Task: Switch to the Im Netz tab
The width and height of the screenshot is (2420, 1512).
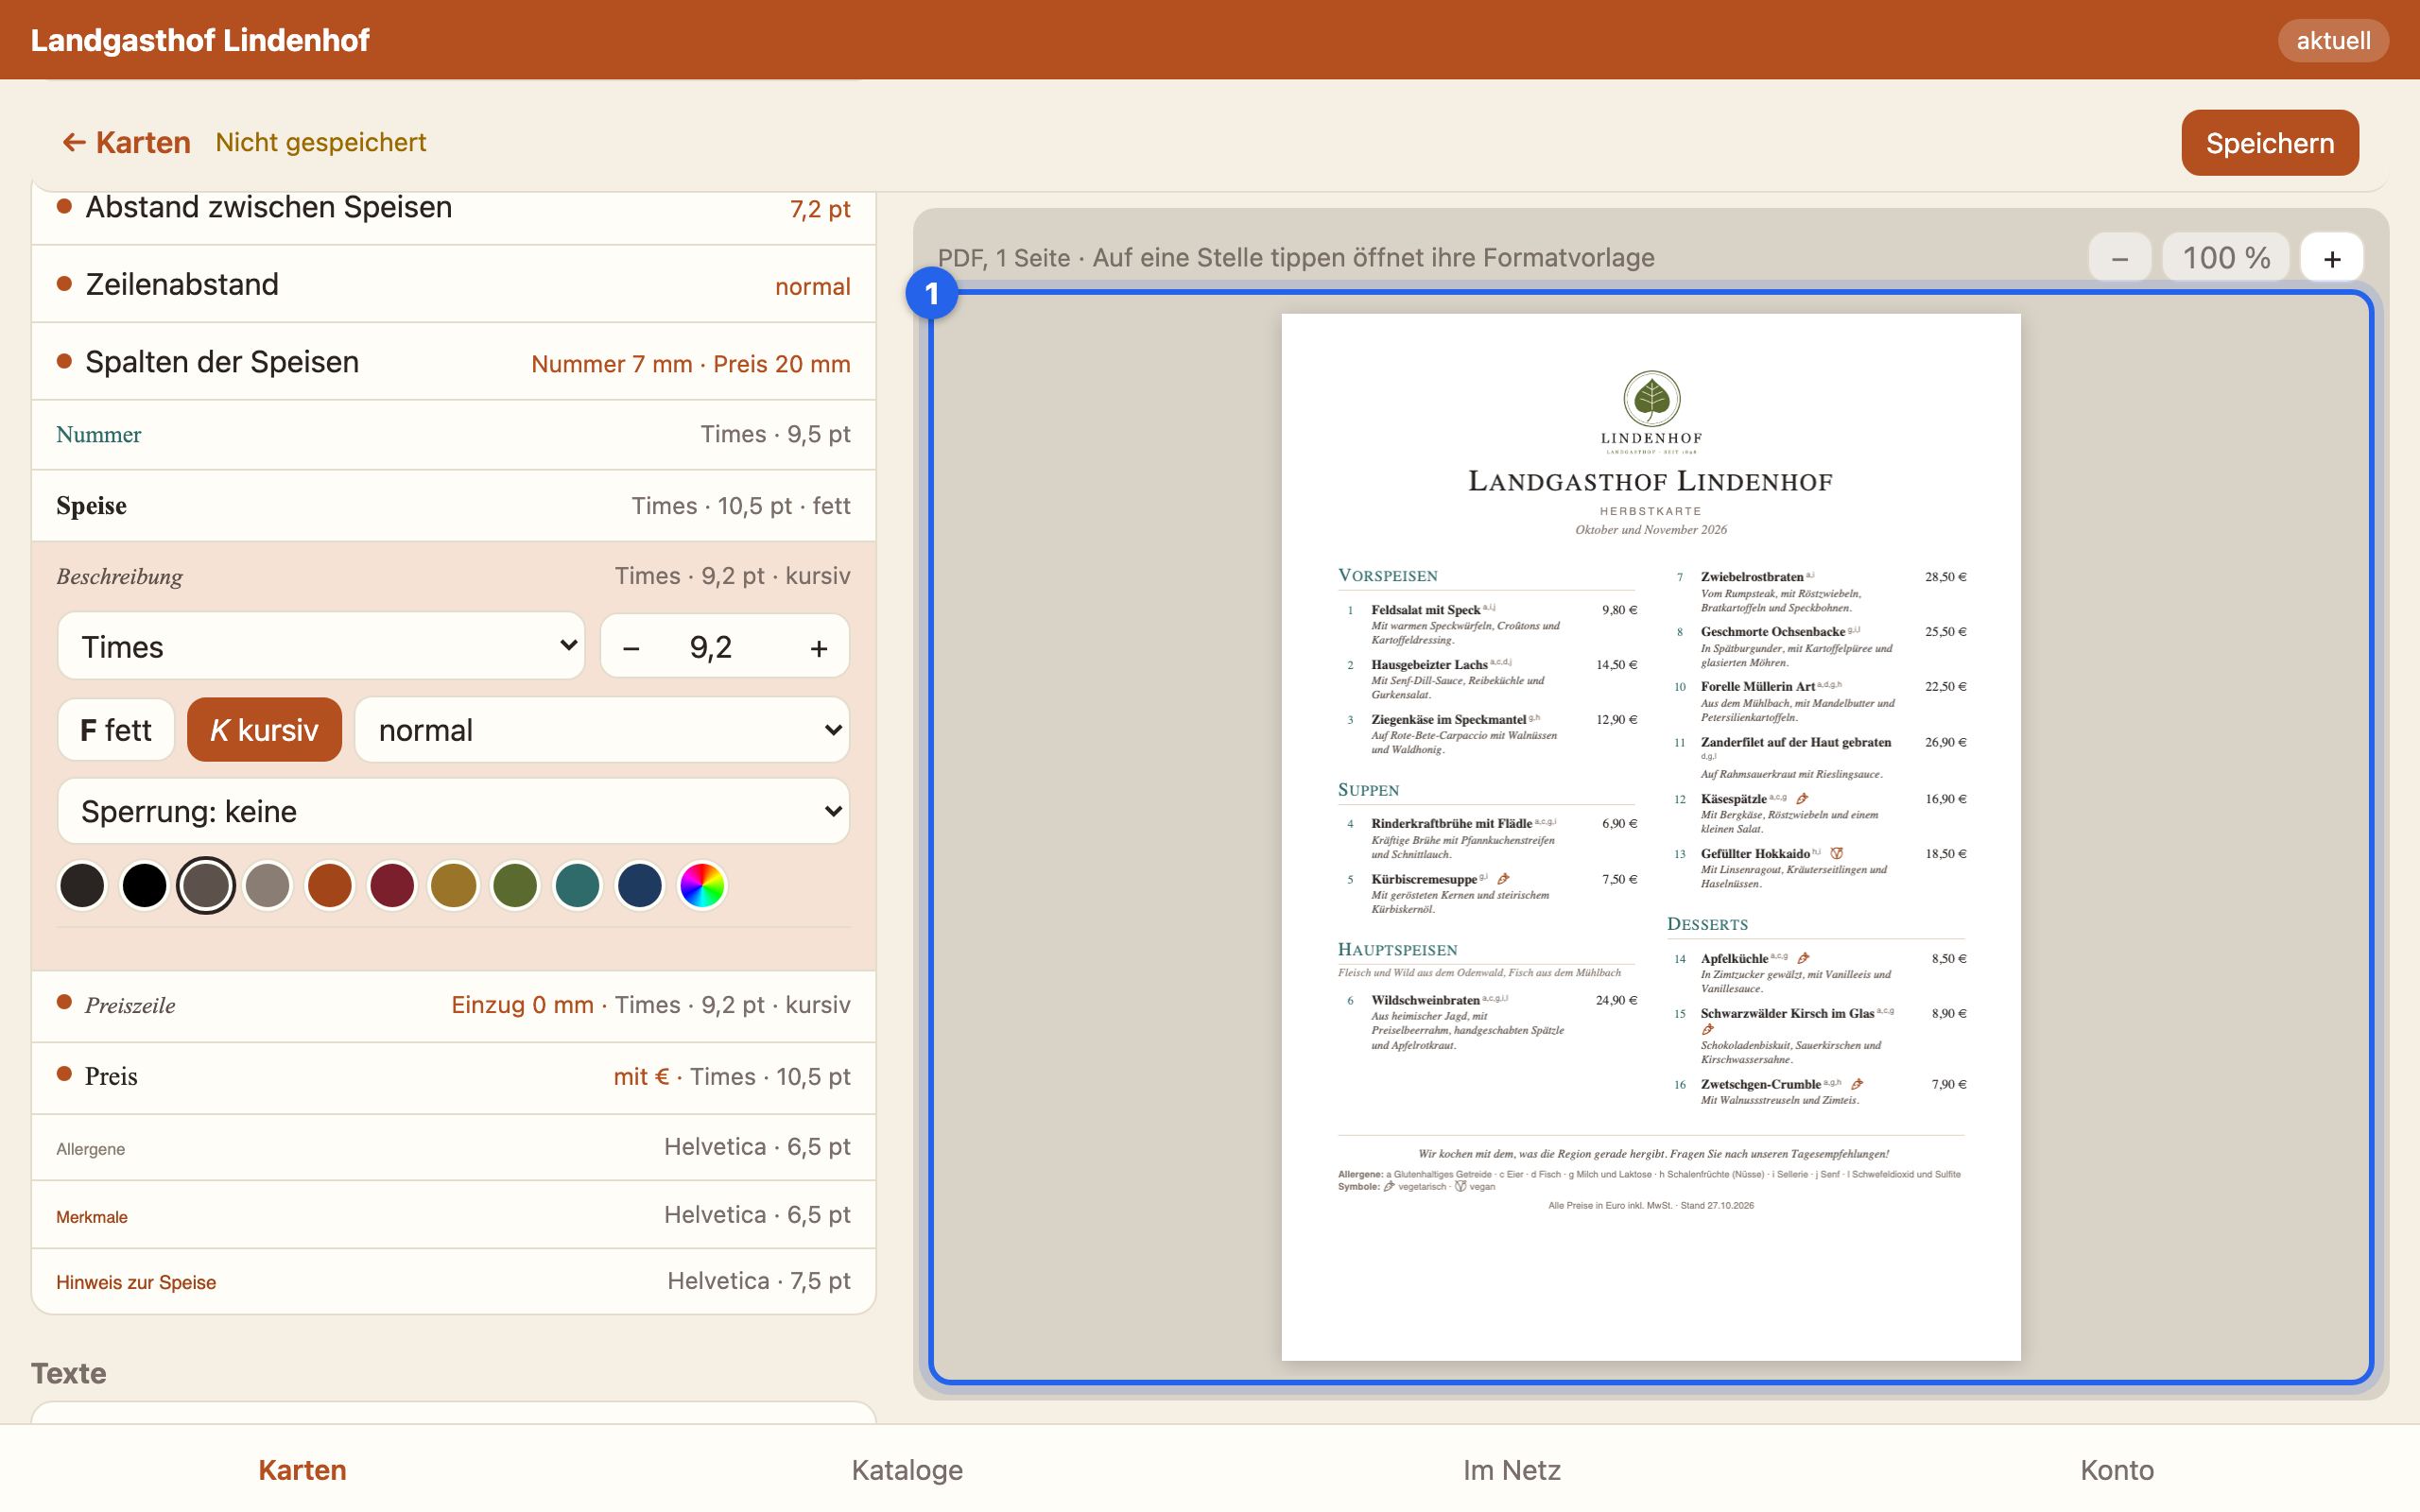Action: 1512,1469
